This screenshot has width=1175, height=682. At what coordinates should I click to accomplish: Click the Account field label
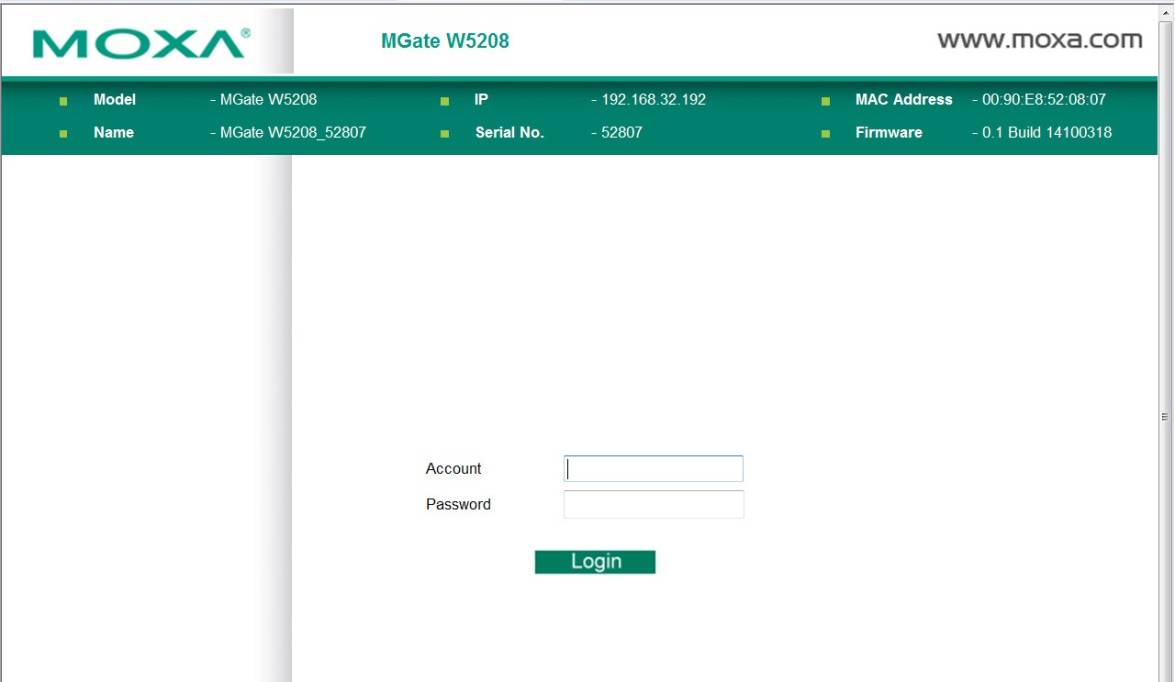point(453,468)
